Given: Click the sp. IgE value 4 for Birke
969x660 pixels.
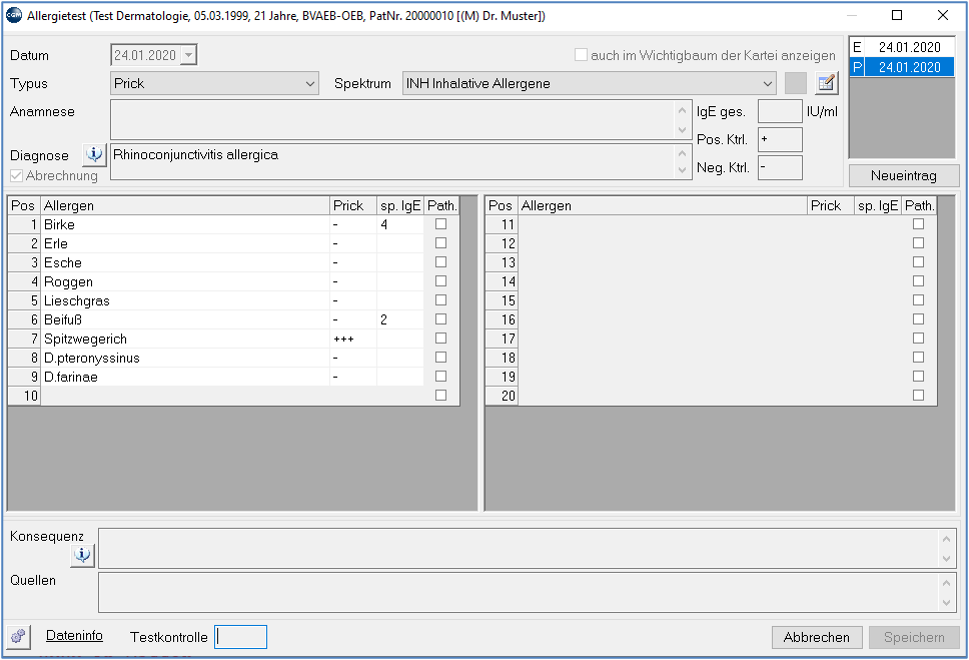Looking at the screenshot, I should [400, 224].
